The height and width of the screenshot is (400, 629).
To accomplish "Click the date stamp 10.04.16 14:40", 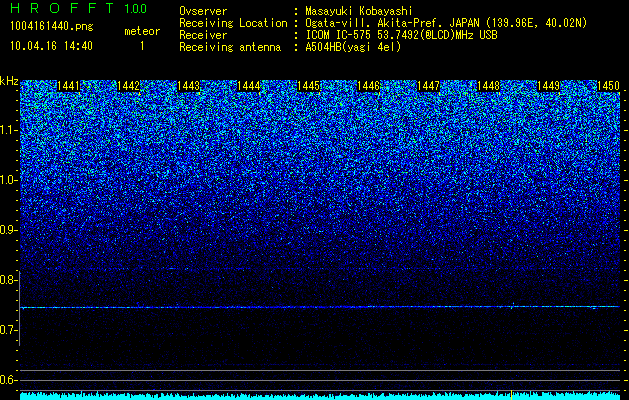I will coord(51,46).
